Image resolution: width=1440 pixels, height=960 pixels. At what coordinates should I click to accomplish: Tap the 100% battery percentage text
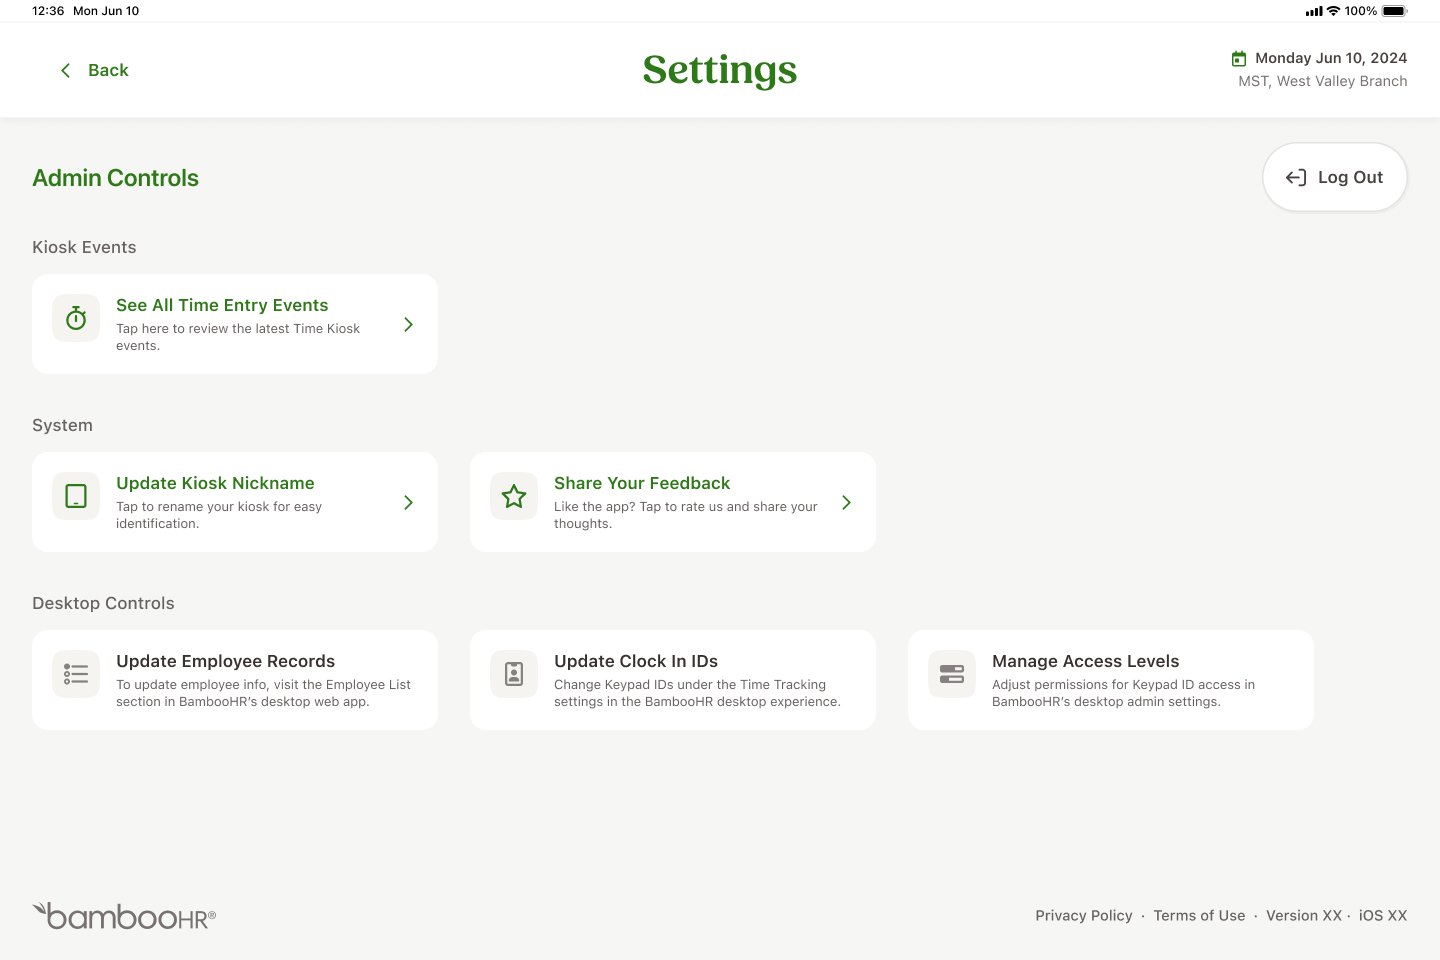[1361, 11]
